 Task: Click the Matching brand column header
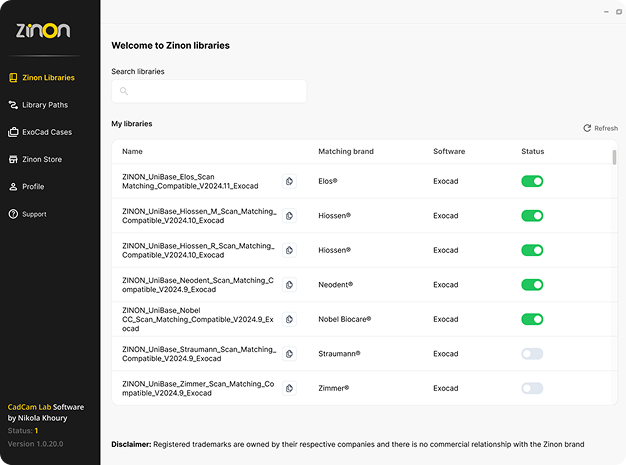(x=346, y=151)
